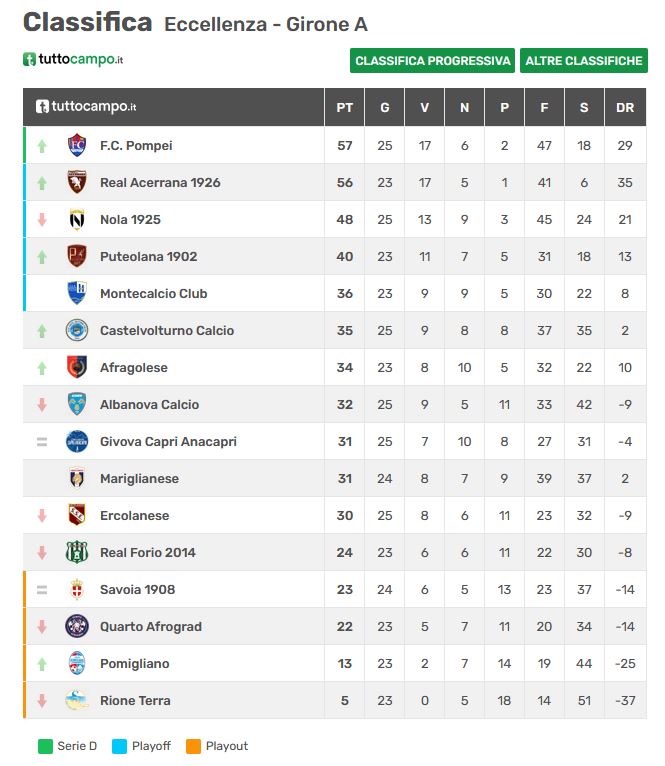
Task: Click the green Serie D legend swatch
Action: tap(45, 746)
